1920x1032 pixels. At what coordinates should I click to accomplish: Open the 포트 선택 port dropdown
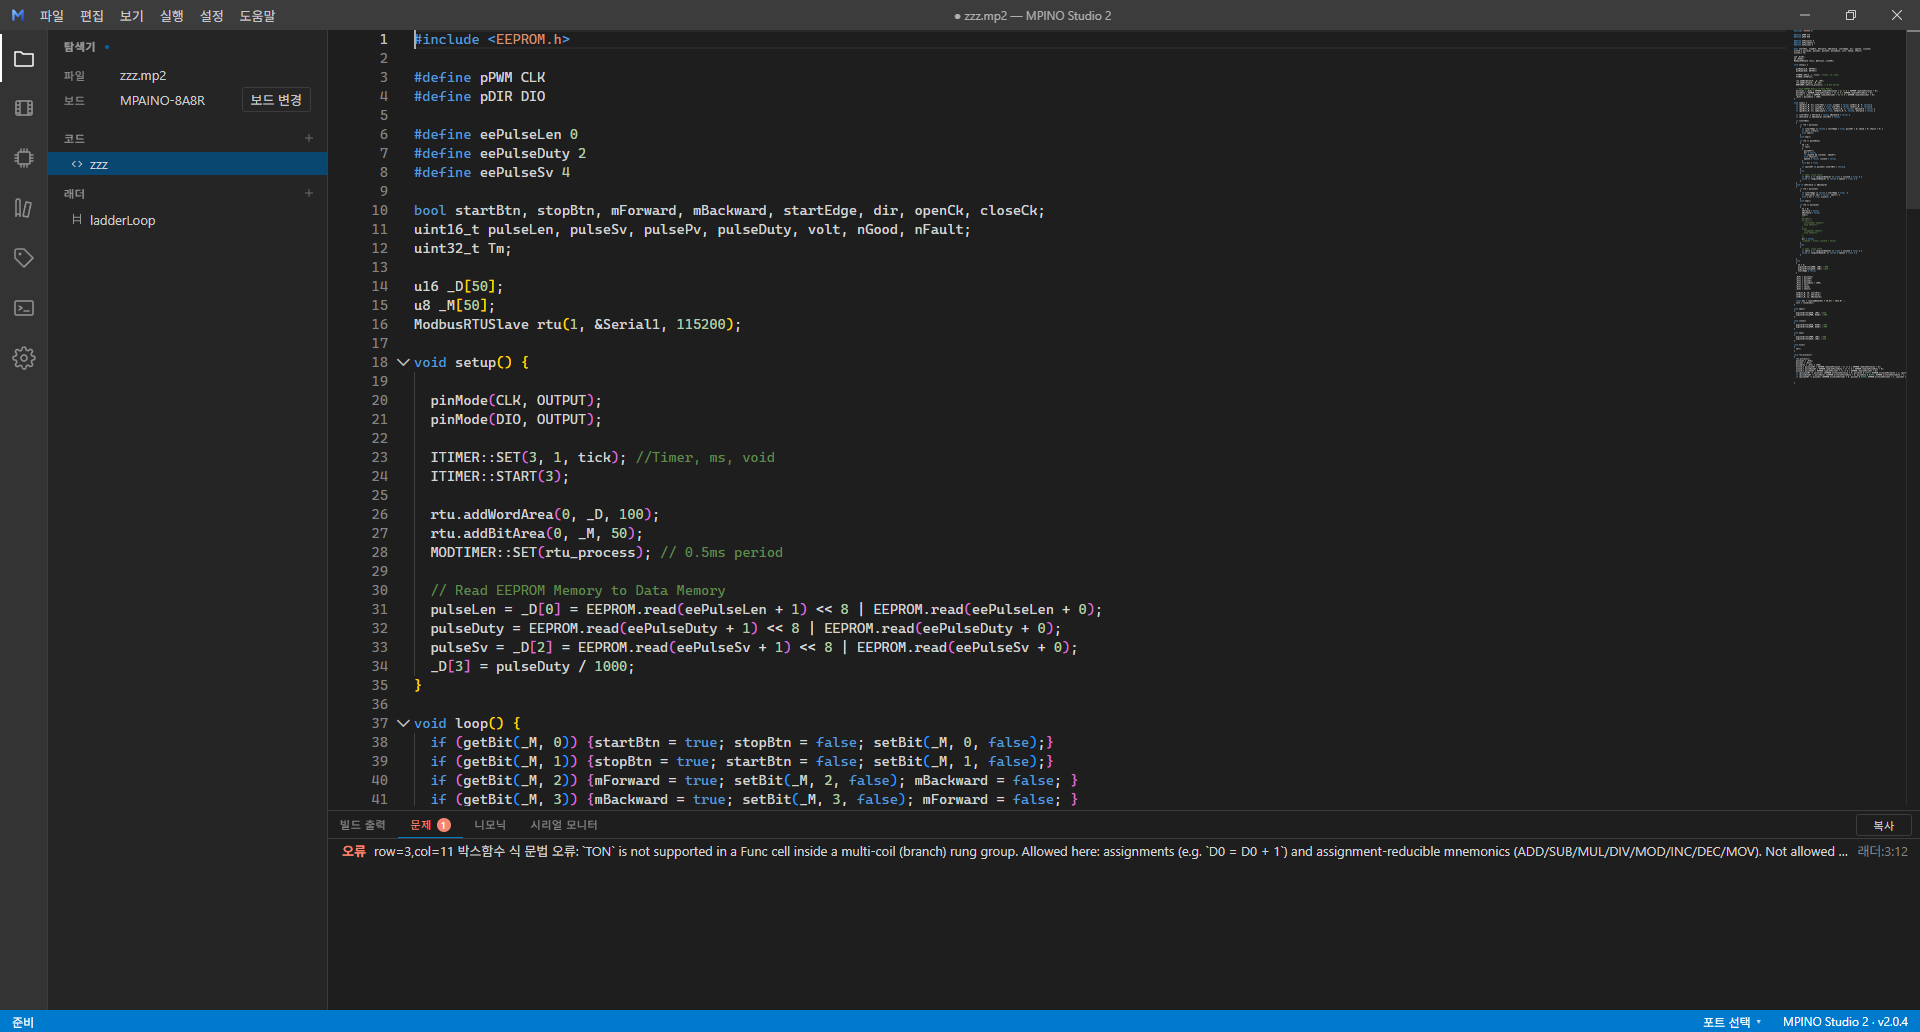[x=1732, y=1022]
